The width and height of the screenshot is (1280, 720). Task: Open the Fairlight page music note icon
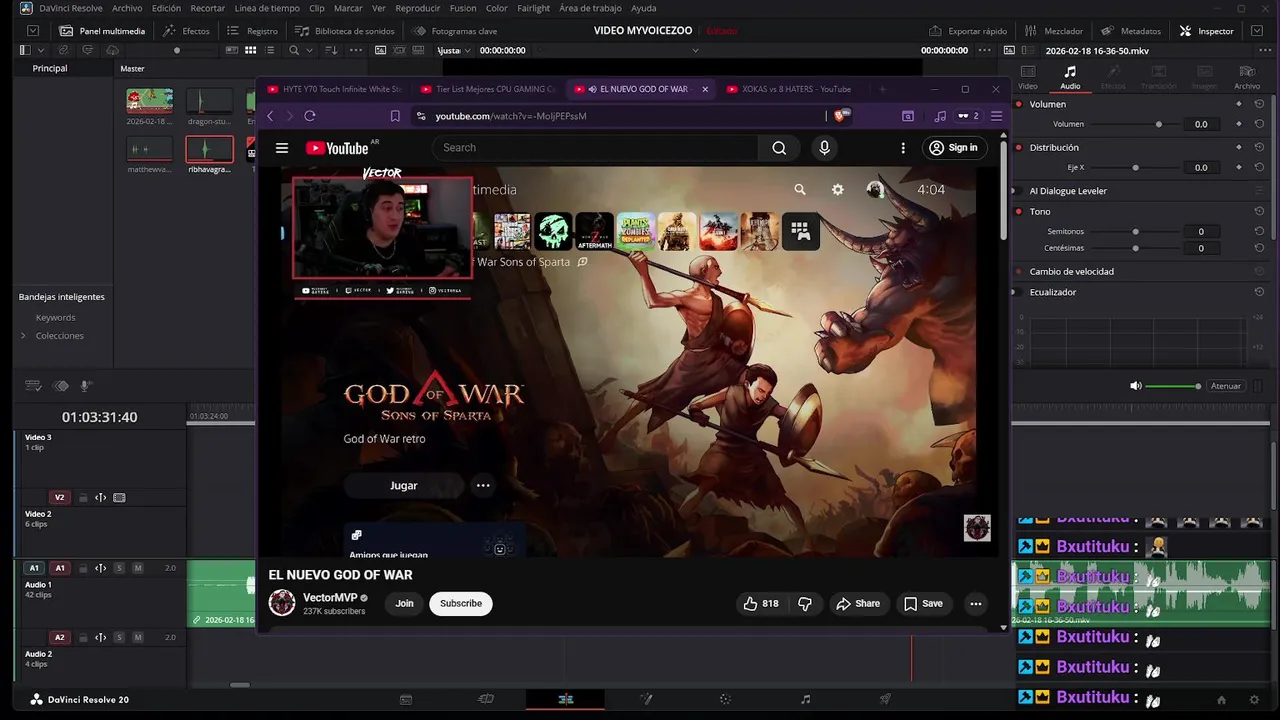tap(806, 699)
